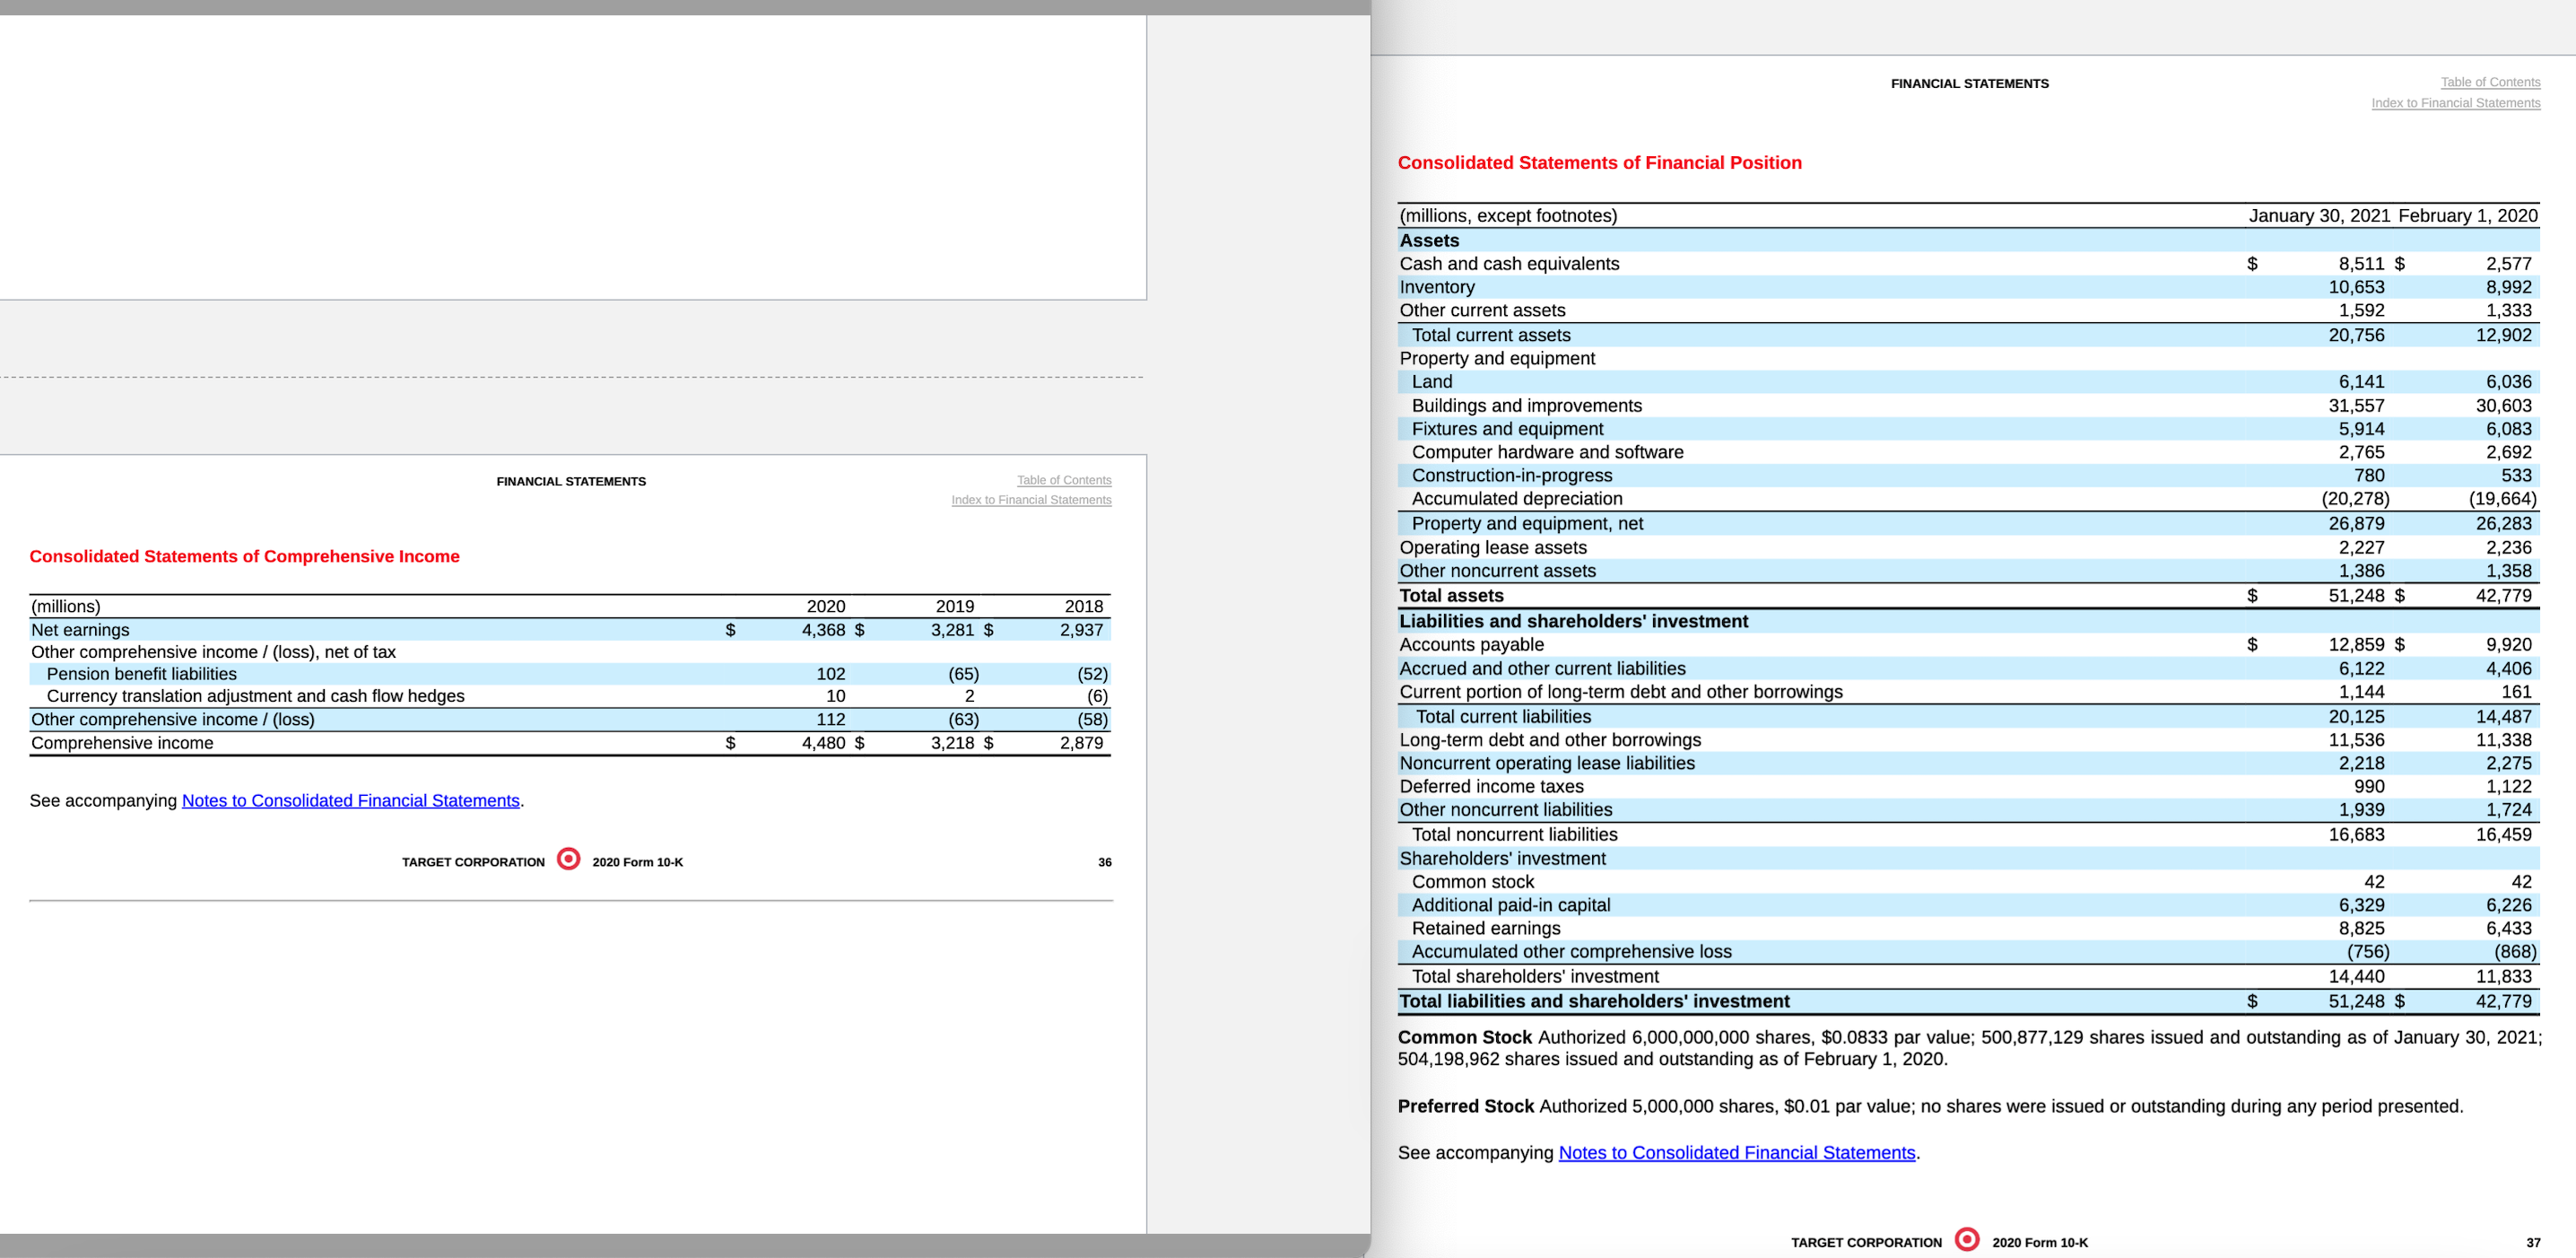The width and height of the screenshot is (2576, 1258).
Task: Click the Accumulated depreciation row
Action: tap(1517, 498)
